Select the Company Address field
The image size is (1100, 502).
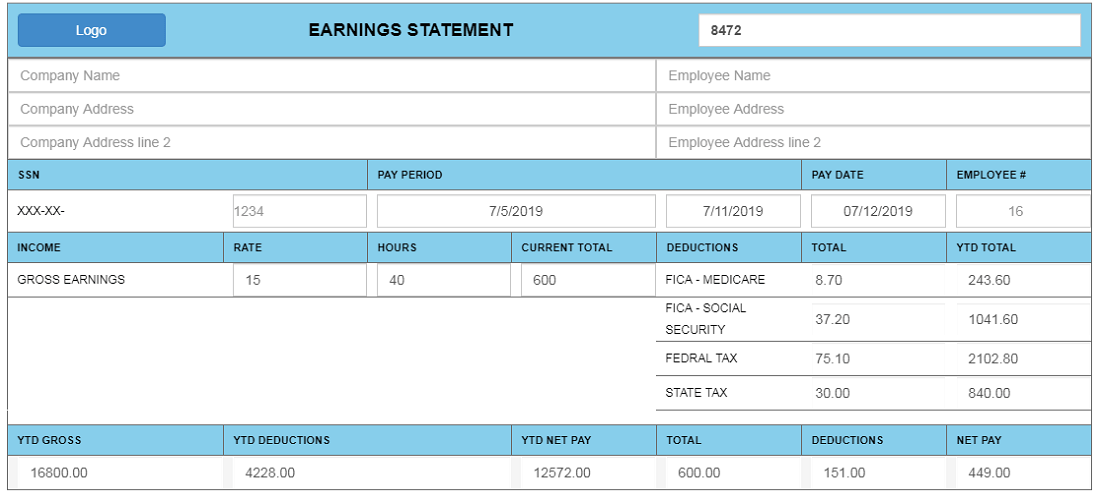[332, 109]
